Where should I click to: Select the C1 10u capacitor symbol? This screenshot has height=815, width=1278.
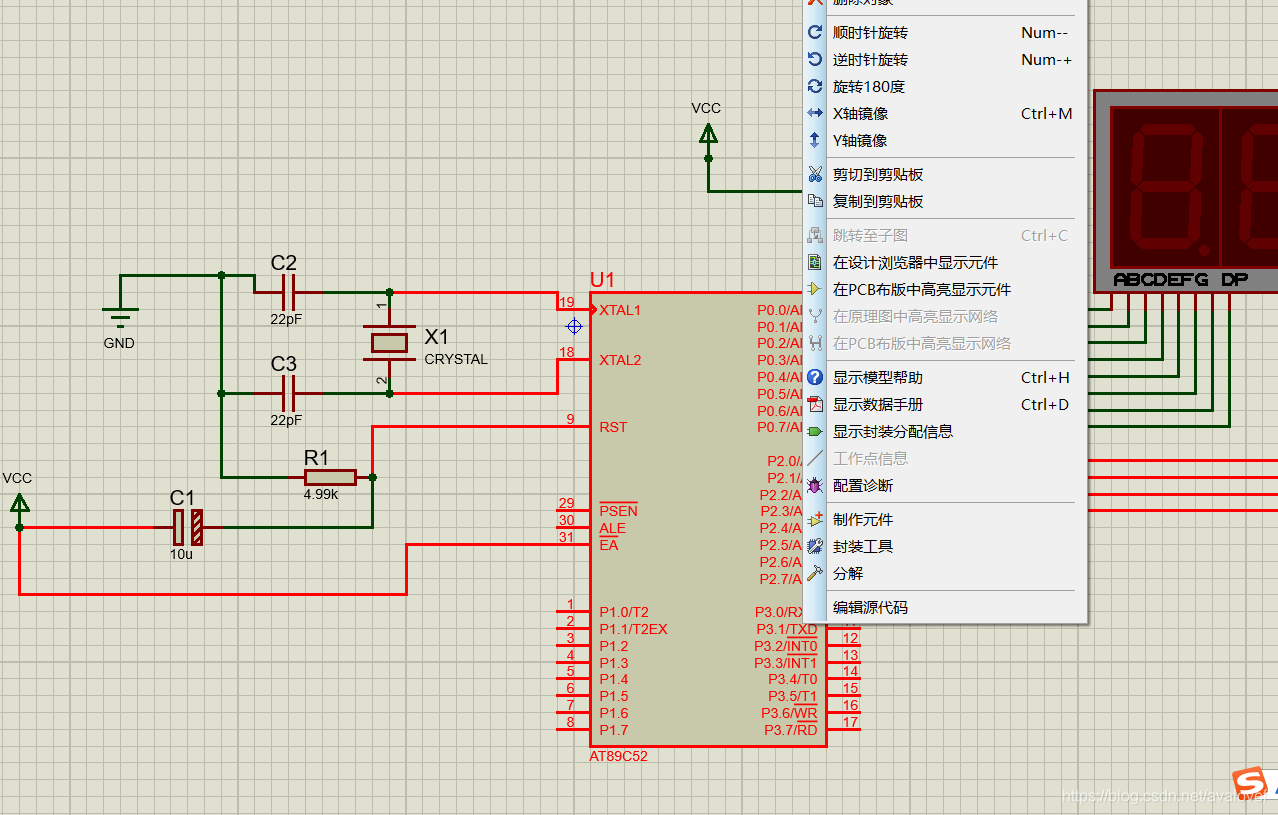(187, 527)
